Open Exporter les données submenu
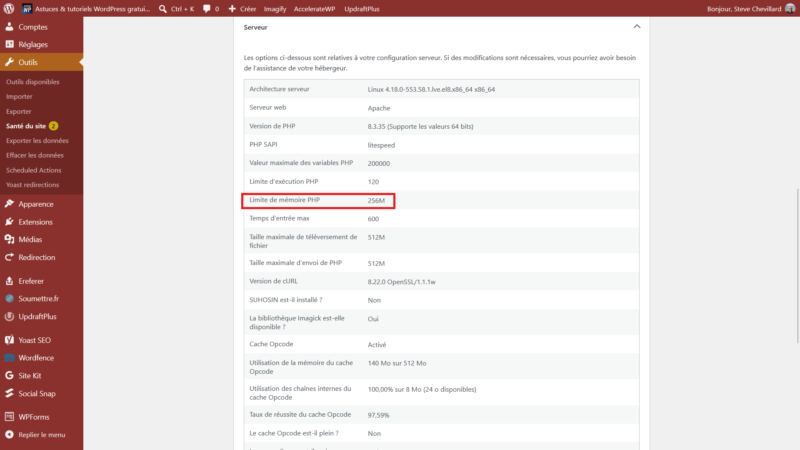Image resolution: width=800 pixels, height=450 pixels. (x=37, y=141)
